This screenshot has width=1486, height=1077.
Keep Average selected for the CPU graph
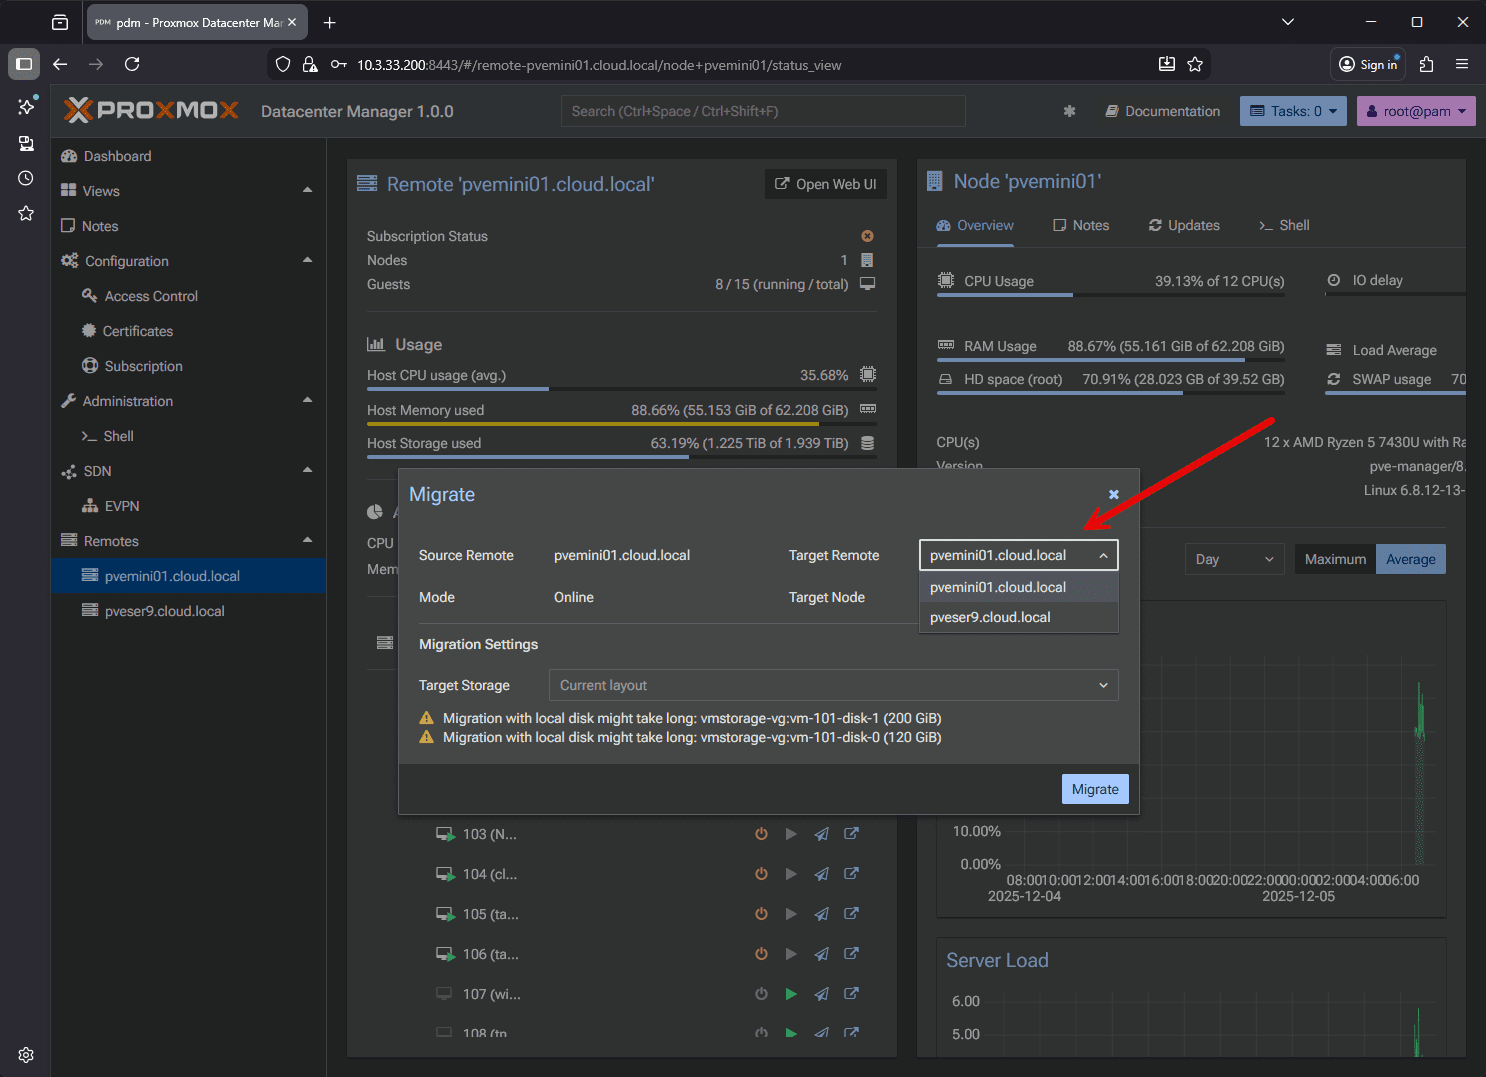click(1410, 559)
